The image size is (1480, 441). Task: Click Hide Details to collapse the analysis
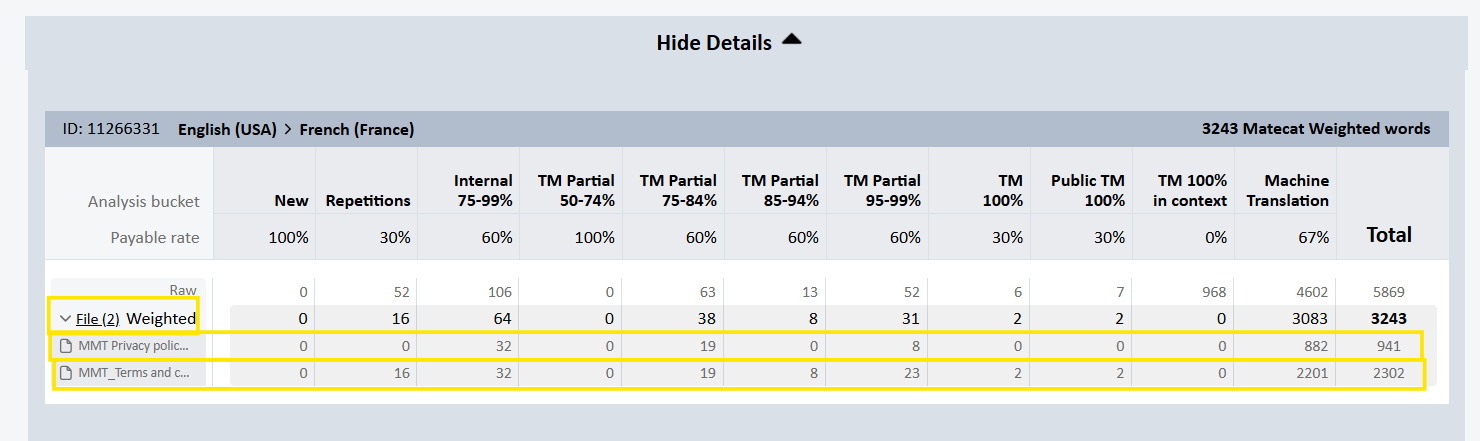click(x=714, y=43)
